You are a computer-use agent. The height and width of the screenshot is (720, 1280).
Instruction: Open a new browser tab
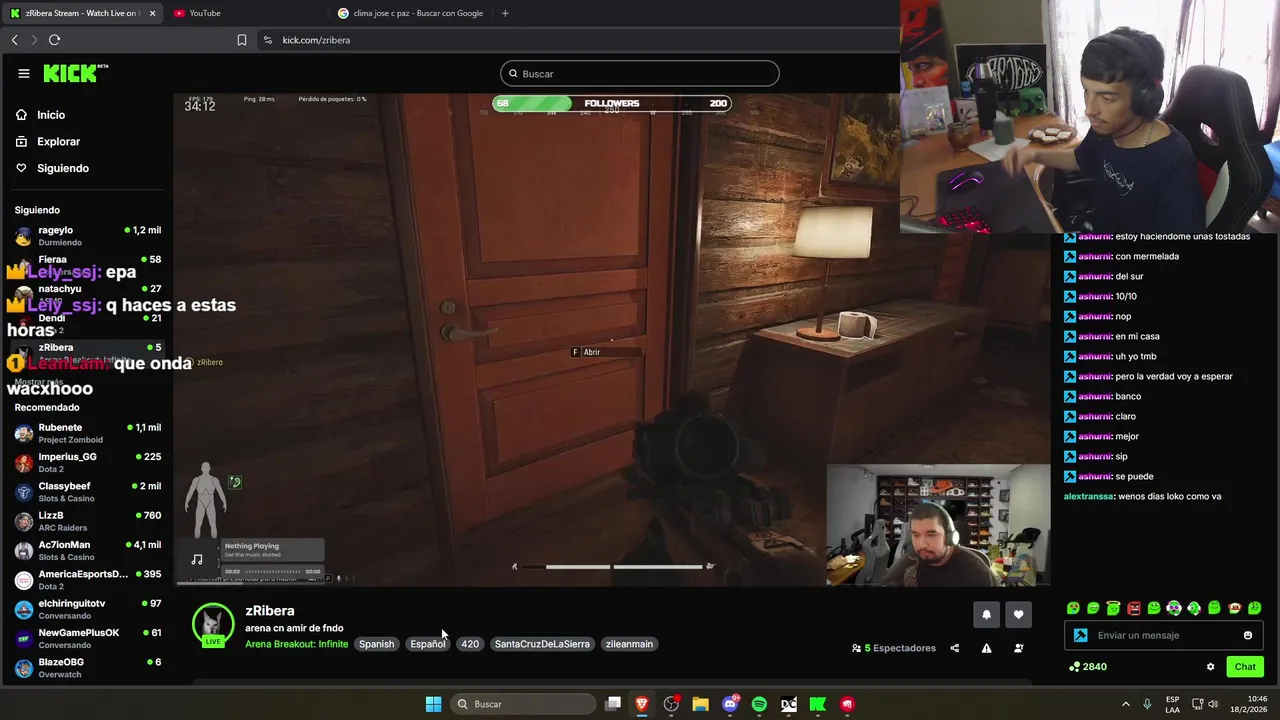coord(505,13)
